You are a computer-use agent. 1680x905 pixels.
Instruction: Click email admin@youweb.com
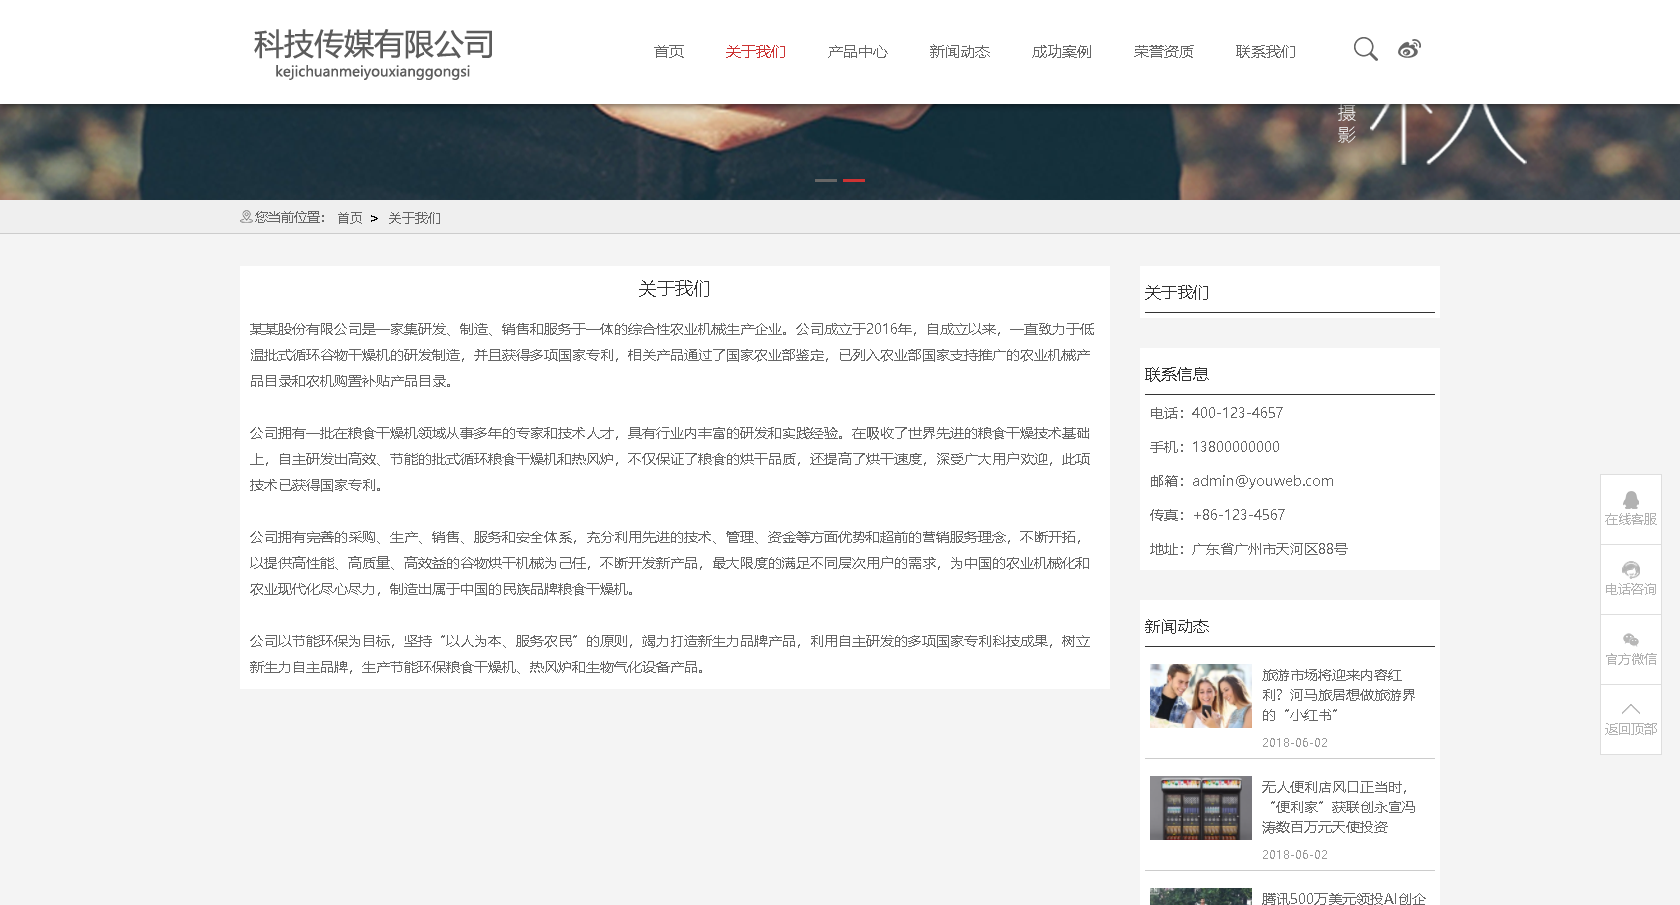click(1263, 481)
